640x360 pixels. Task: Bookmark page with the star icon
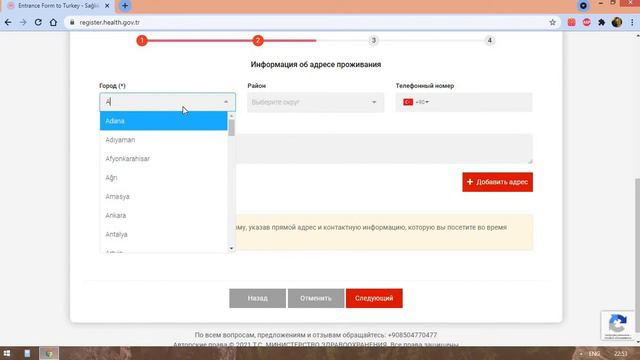553,22
